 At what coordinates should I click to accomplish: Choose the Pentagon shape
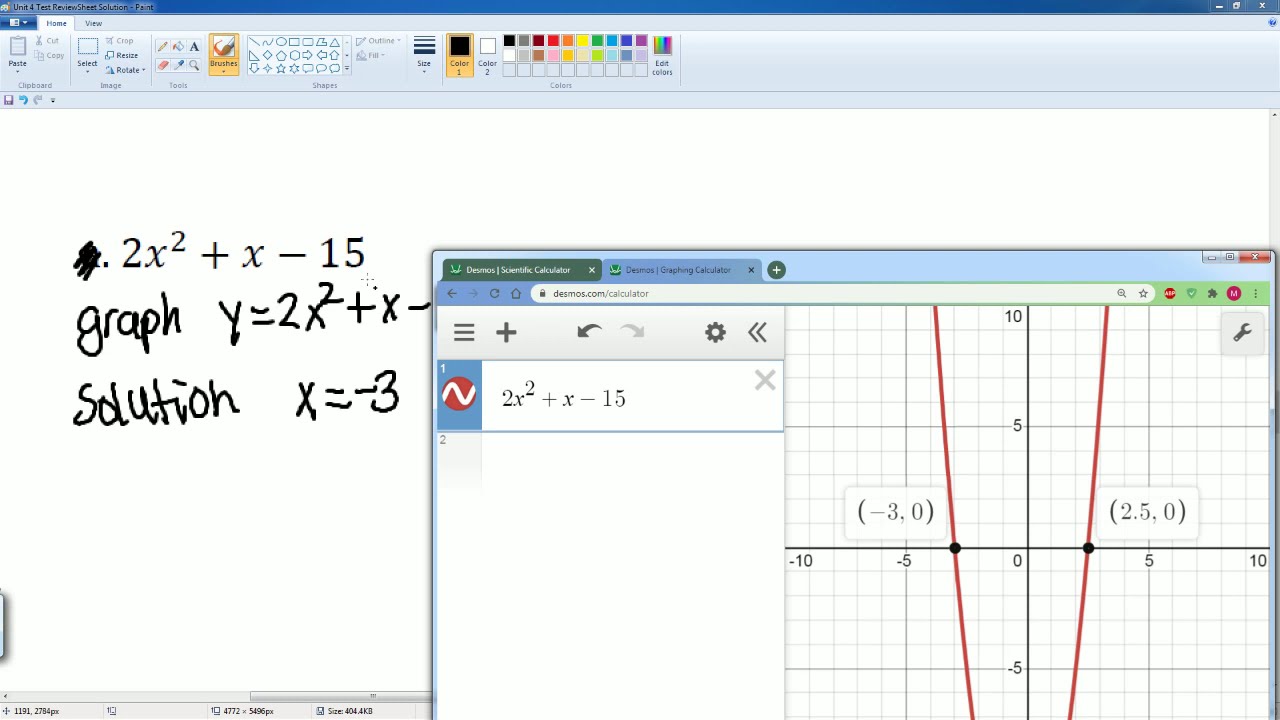pyautogui.click(x=281, y=55)
